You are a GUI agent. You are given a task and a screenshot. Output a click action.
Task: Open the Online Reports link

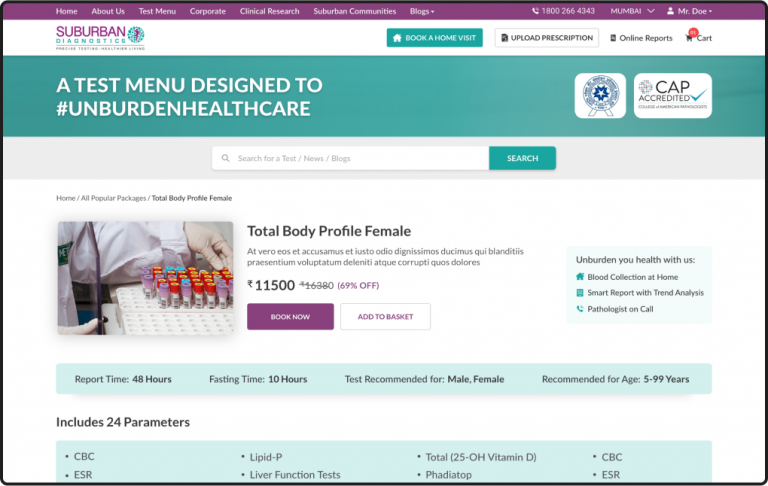tap(641, 38)
